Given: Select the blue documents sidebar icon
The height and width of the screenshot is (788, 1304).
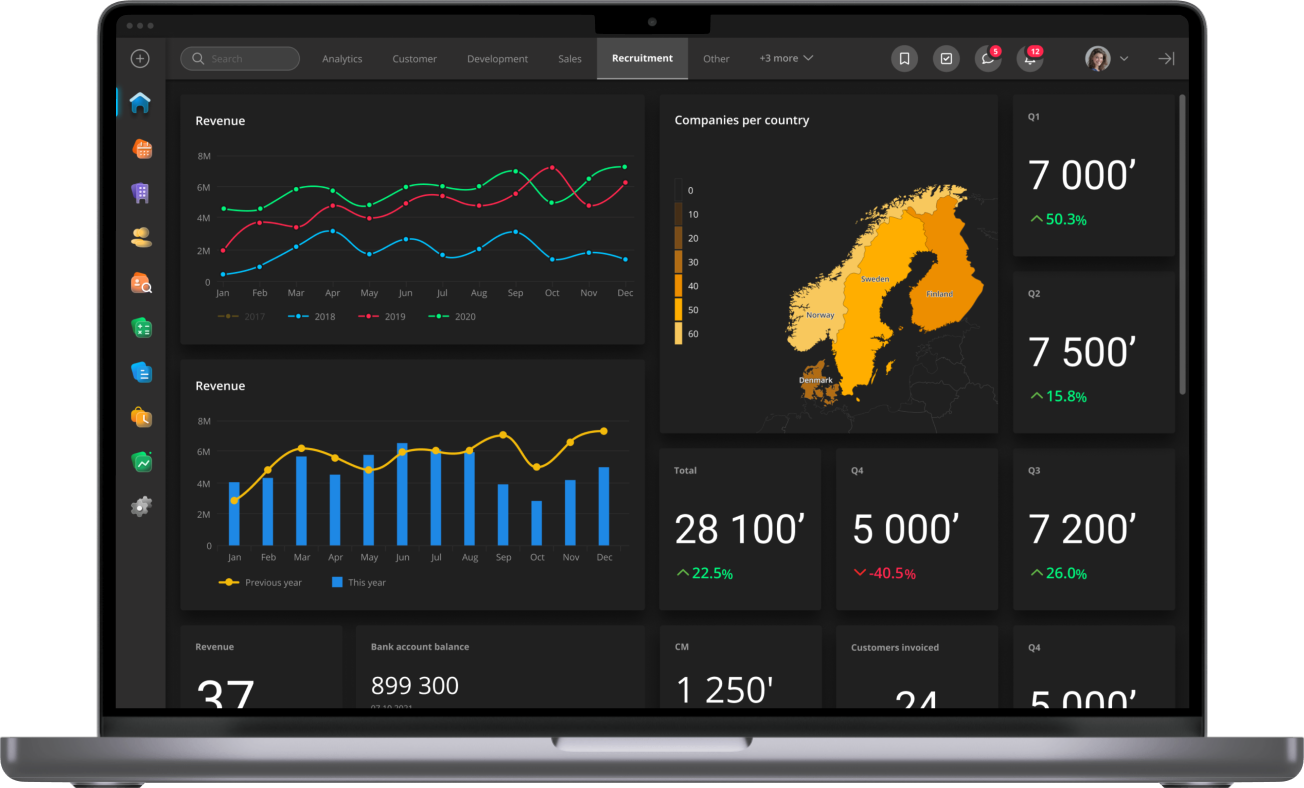Looking at the screenshot, I should (140, 371).
